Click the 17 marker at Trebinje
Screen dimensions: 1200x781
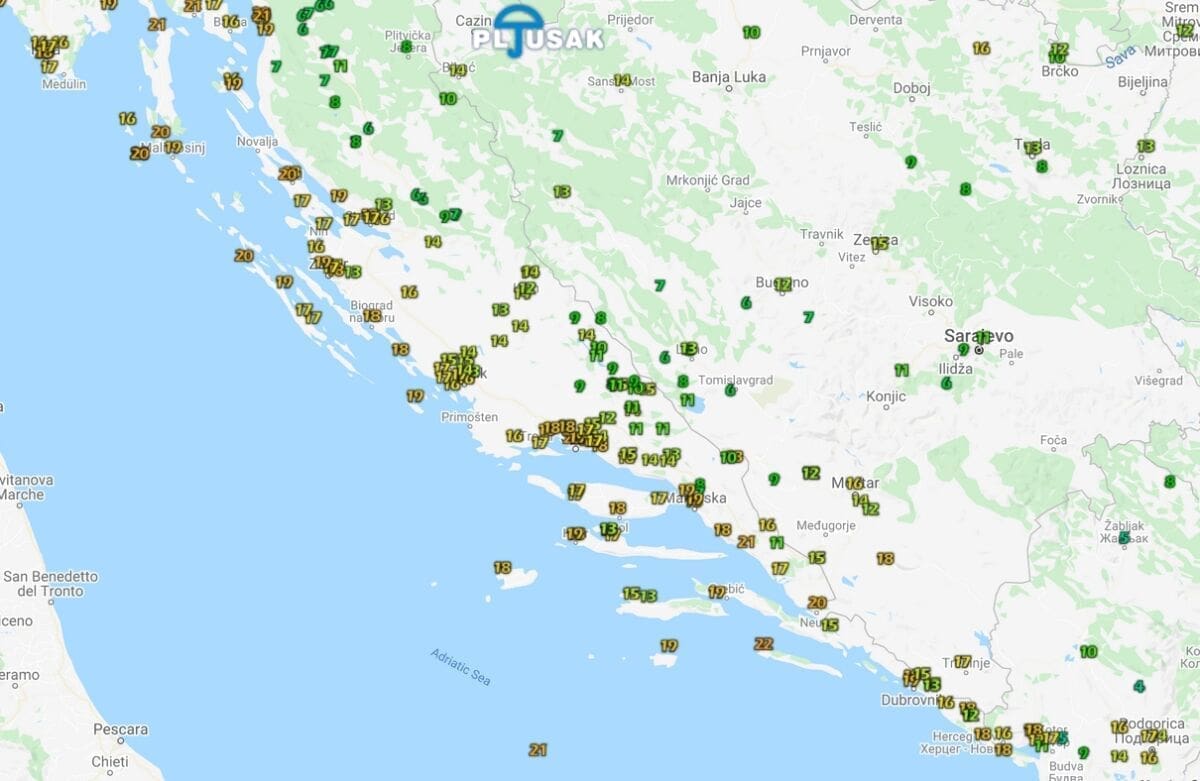point(962,661)
